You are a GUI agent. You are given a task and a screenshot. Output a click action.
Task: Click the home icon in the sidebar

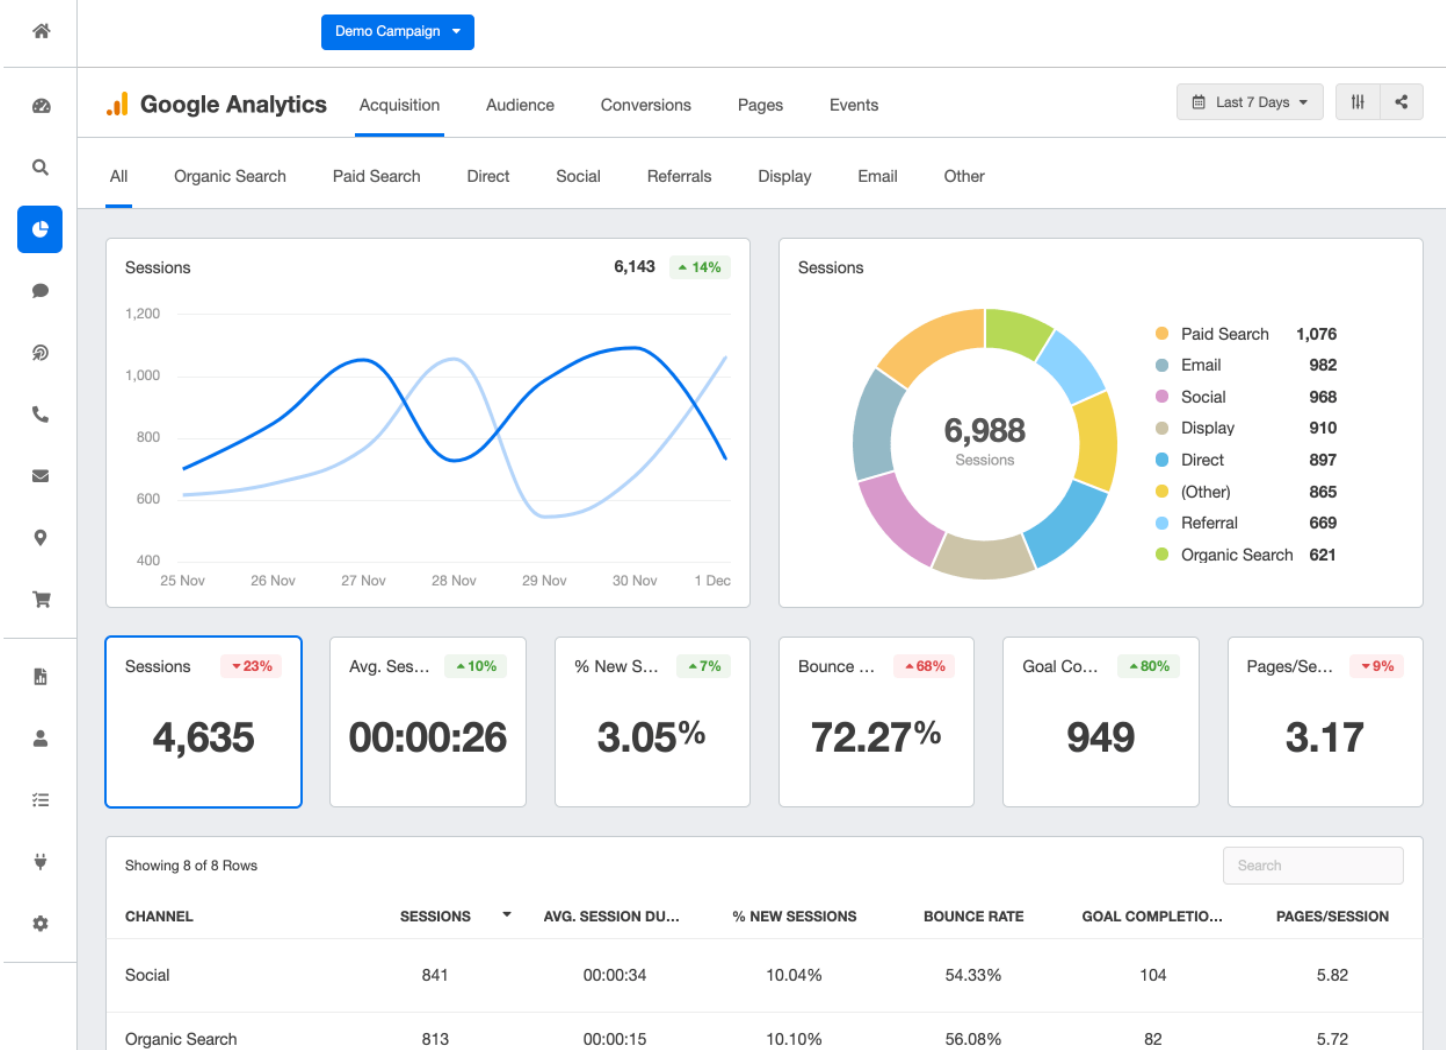pyautogui.click(x=41, y=31)
